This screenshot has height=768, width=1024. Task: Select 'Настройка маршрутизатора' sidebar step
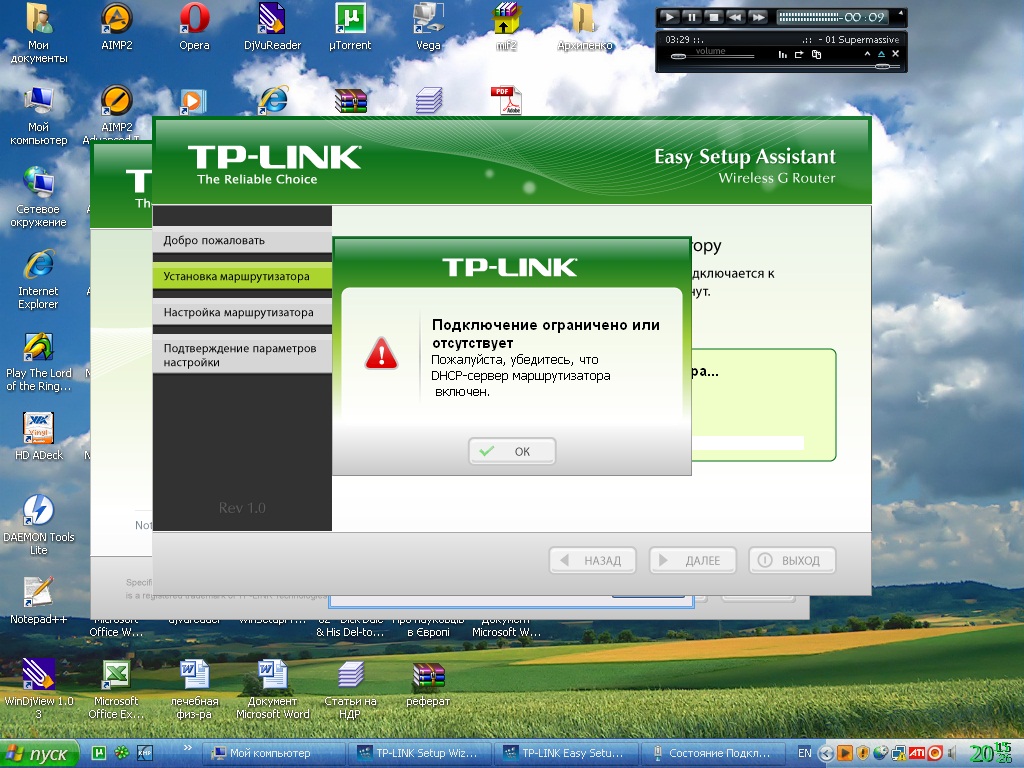[241, 313]
